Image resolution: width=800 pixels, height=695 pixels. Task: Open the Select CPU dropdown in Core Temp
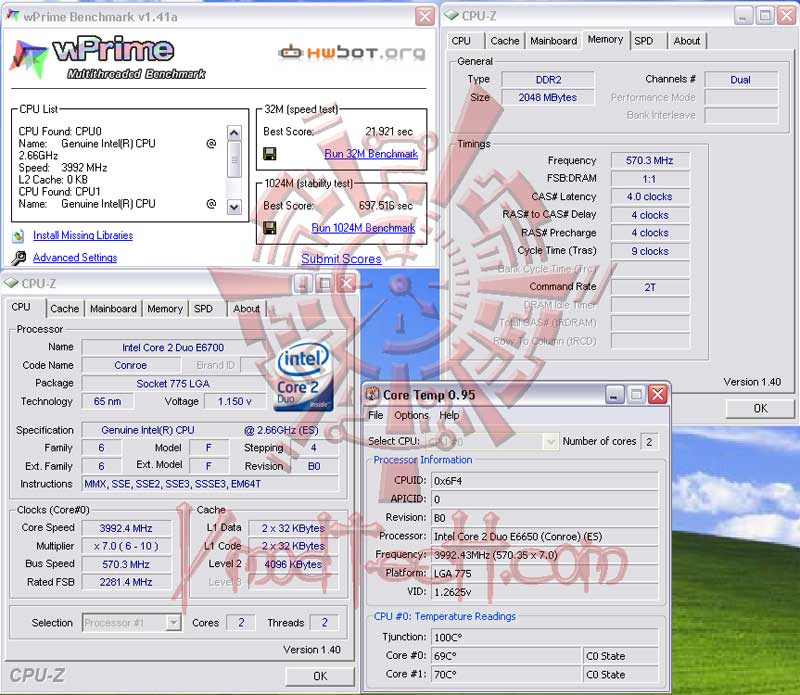(551, 441)
